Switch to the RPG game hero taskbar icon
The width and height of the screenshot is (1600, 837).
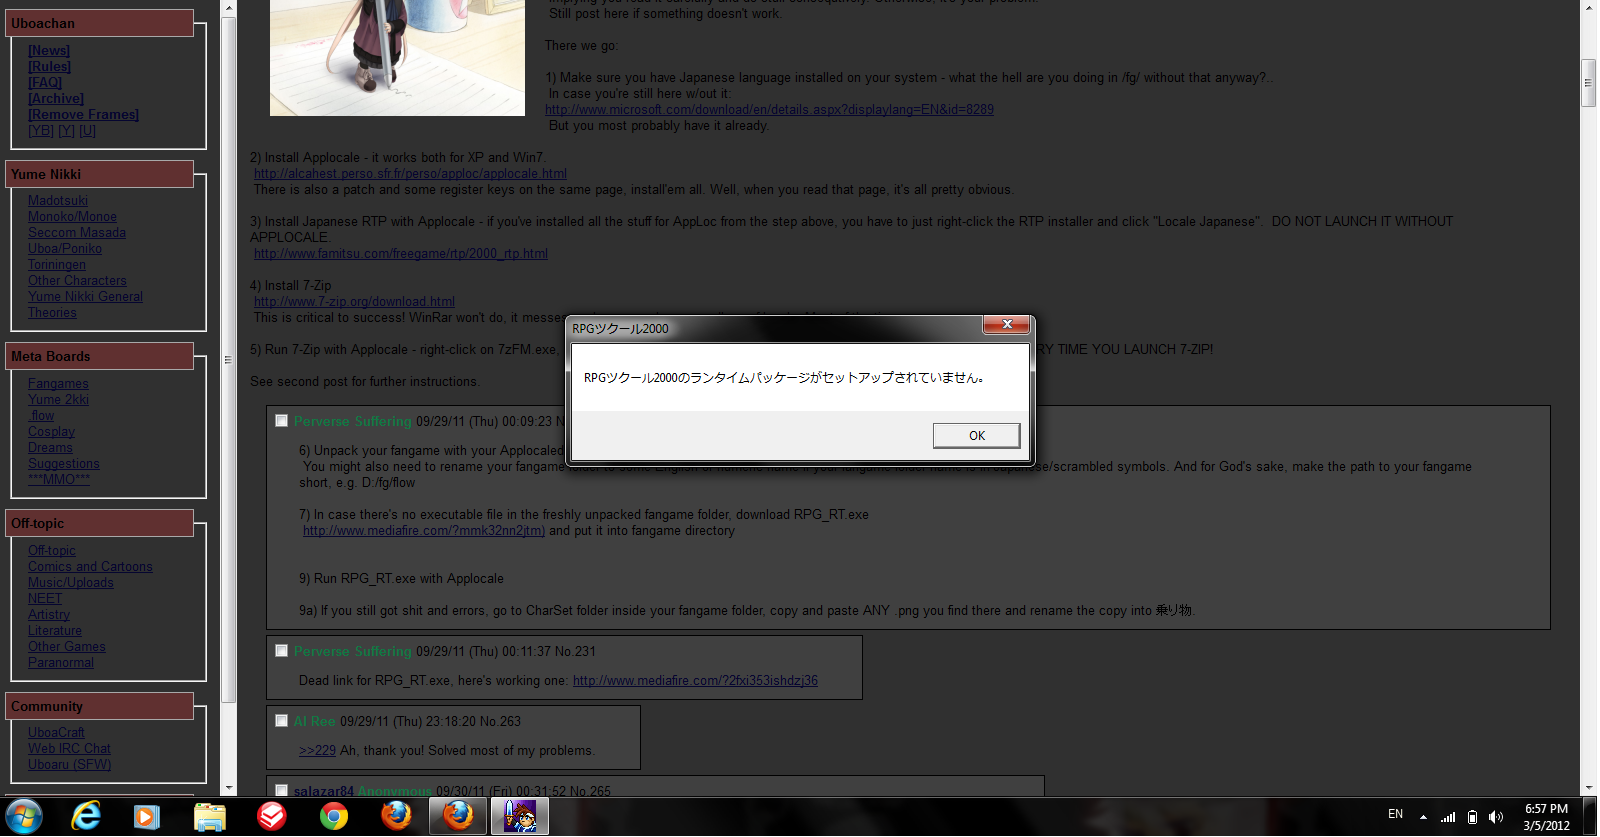point(520,817)
